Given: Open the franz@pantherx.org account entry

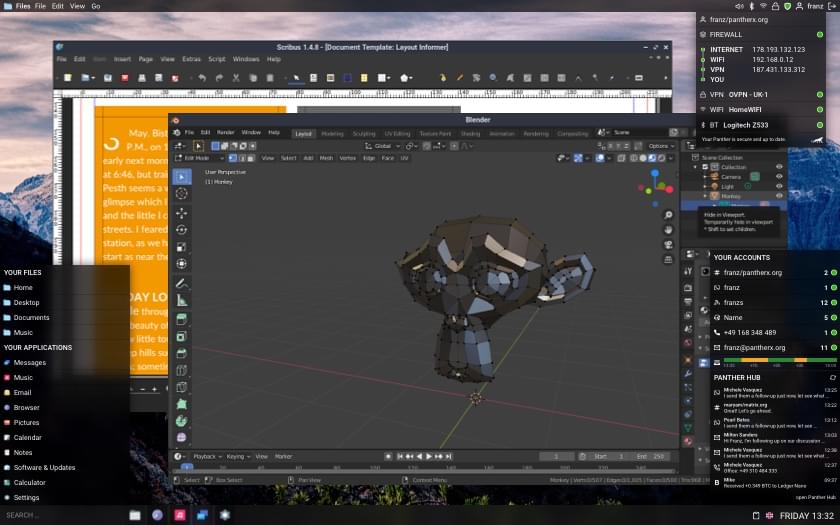Looking at the screenshot, I should (x=775, y=347).
